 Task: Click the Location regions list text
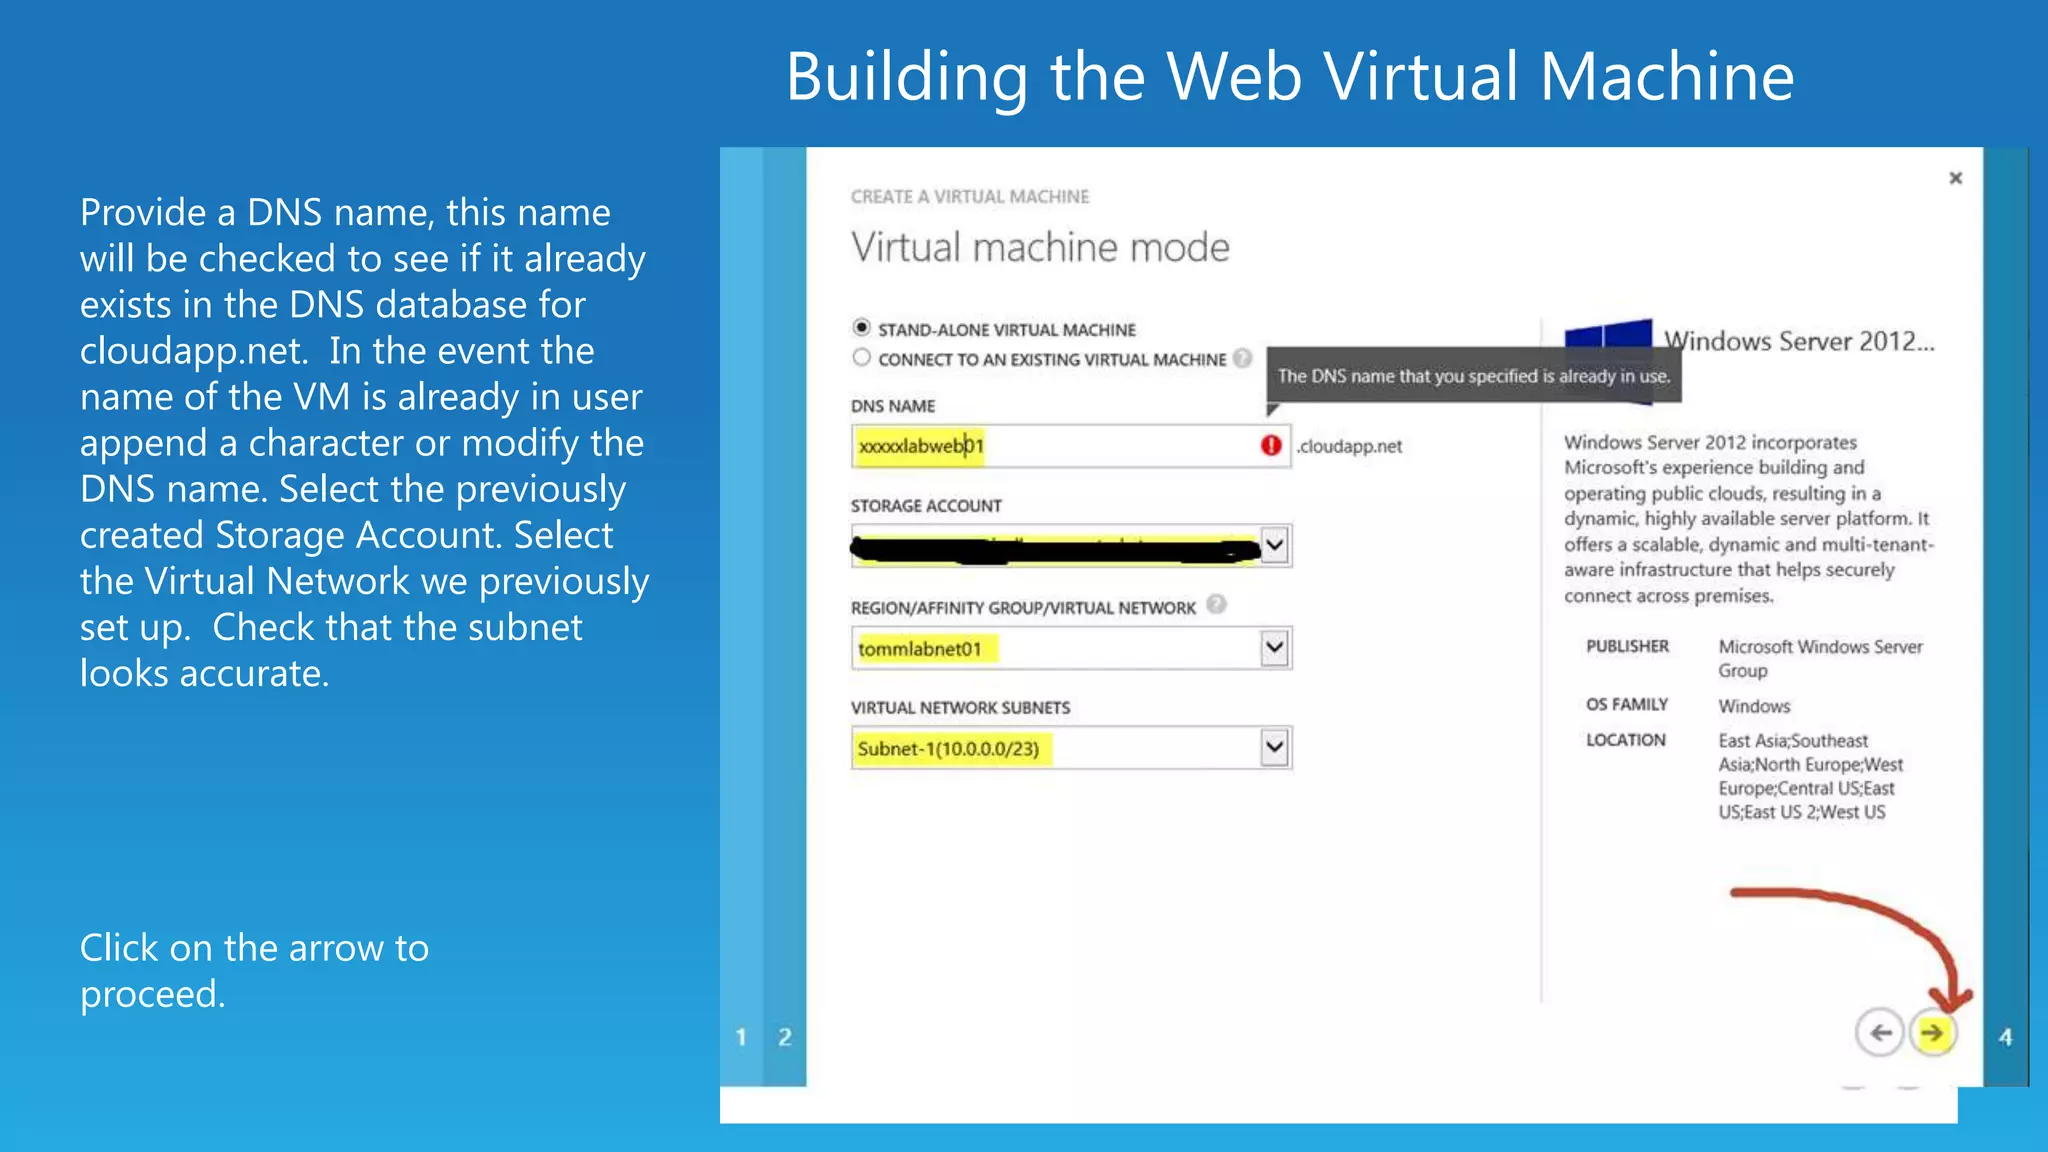(1810, 776)
